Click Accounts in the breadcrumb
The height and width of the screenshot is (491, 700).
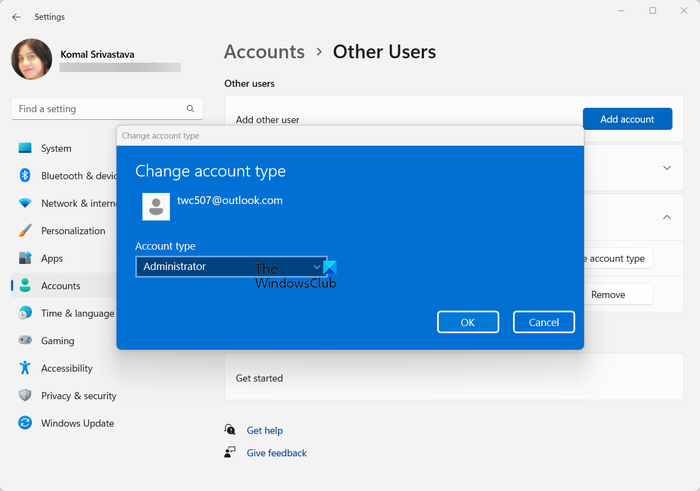264,52
